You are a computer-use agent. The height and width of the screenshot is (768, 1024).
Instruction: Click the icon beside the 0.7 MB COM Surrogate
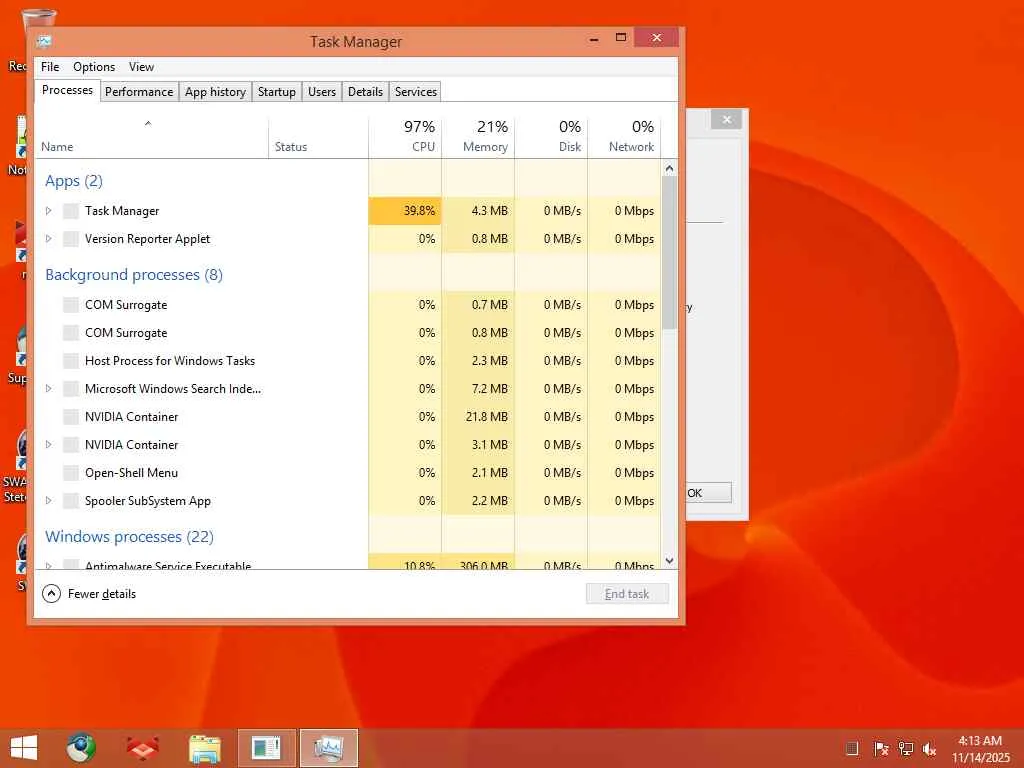click(71, 305)
